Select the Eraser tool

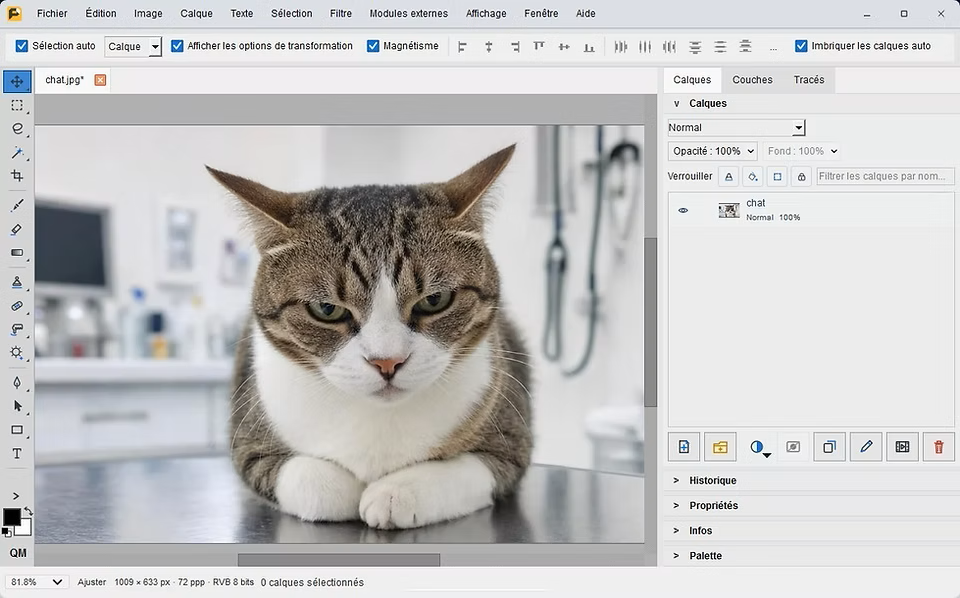(x=17, y=229)
